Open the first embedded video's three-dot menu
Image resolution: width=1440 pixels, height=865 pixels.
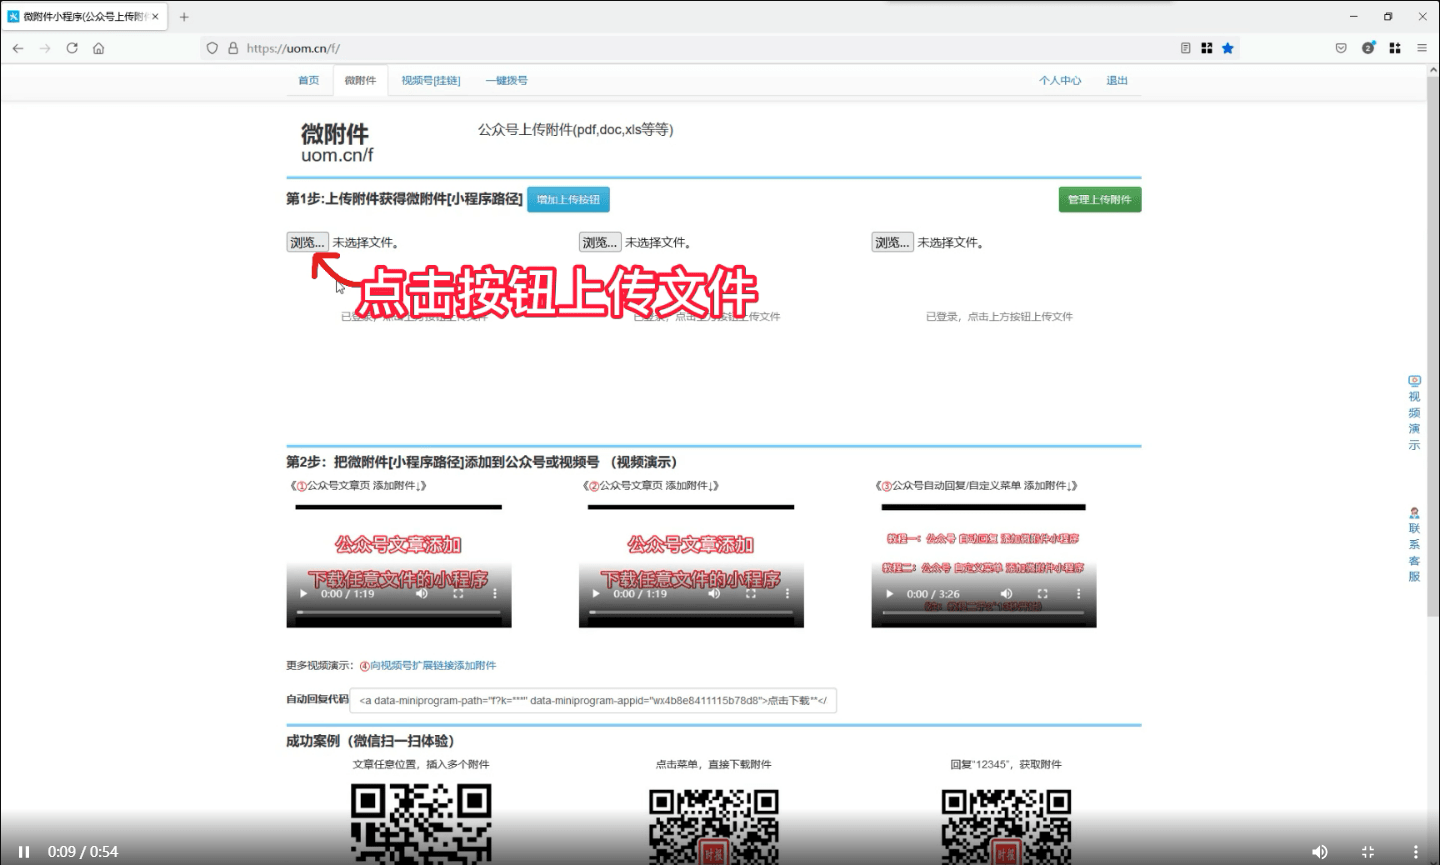coord(493,593)
